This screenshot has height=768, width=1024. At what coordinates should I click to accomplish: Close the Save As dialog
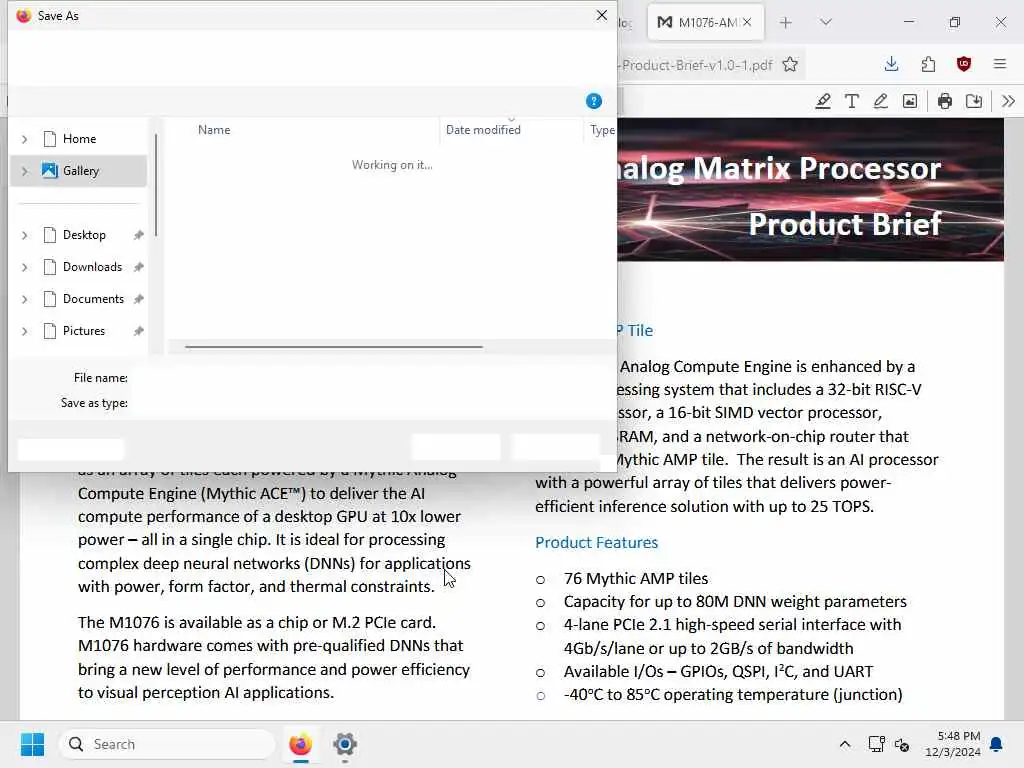pos(601,15)
